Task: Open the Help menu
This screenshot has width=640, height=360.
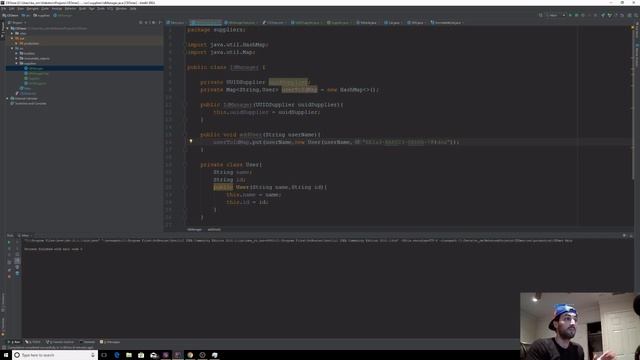Action: (133, 9)
